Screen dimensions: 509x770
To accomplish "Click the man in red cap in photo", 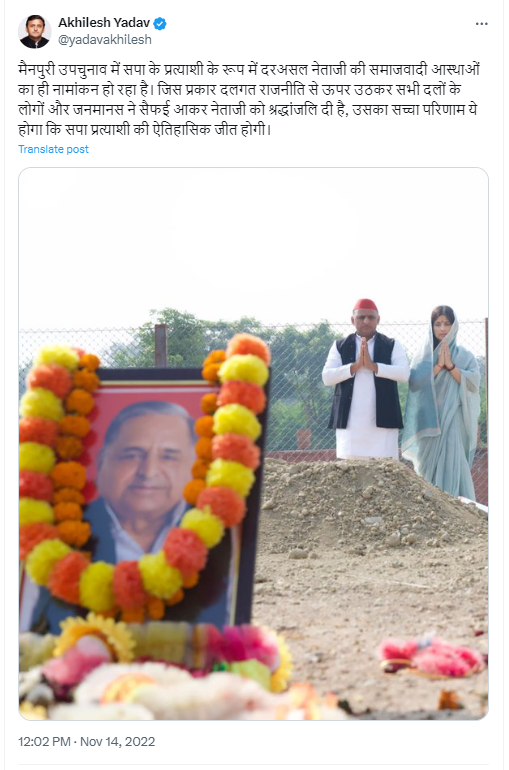I will click(x=366, y=379).
